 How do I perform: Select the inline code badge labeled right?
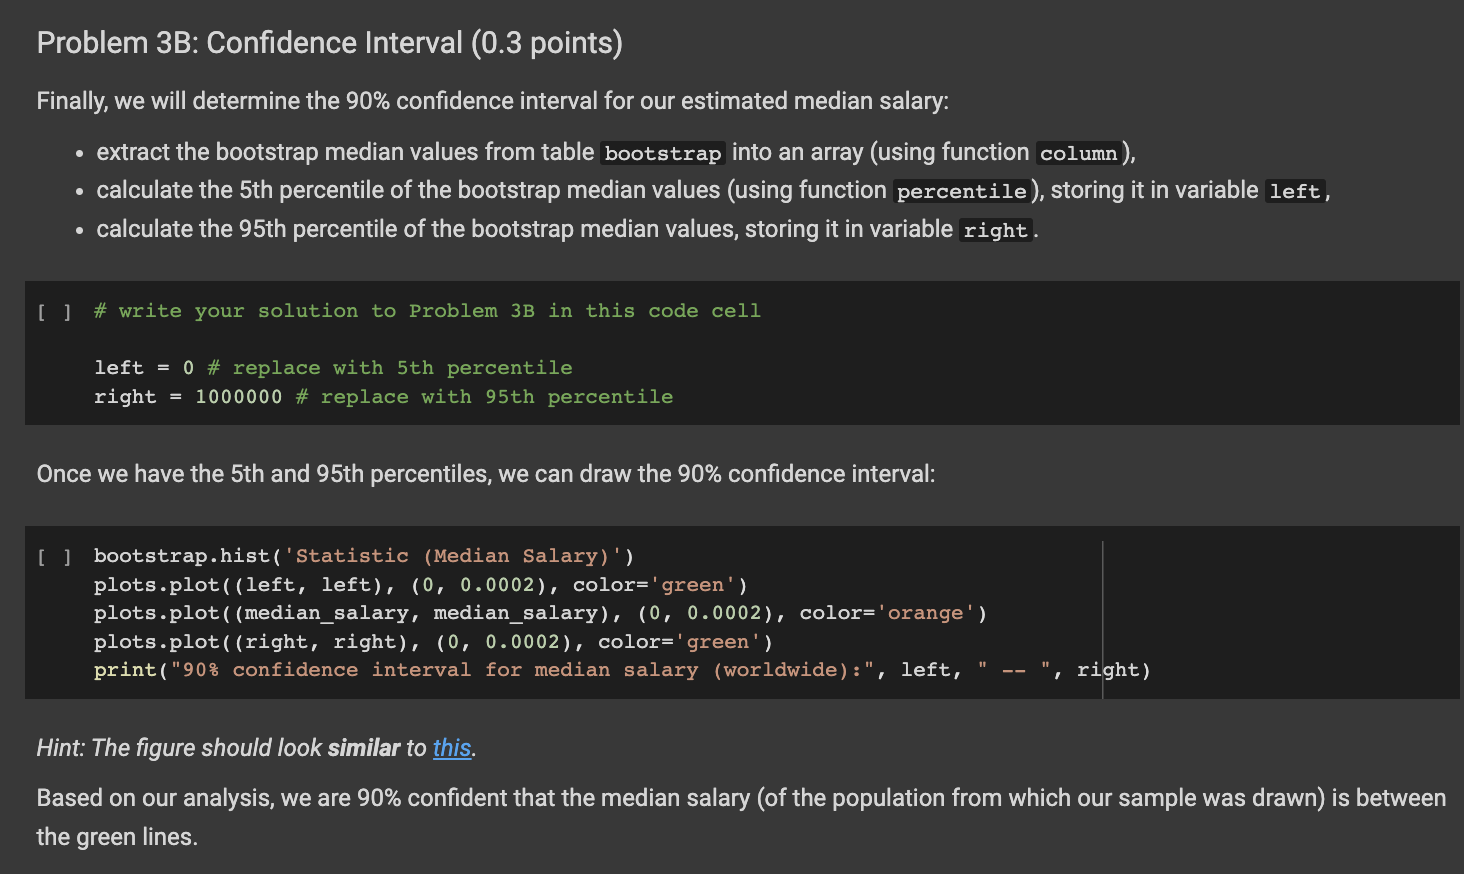click(x=995, y=230)
